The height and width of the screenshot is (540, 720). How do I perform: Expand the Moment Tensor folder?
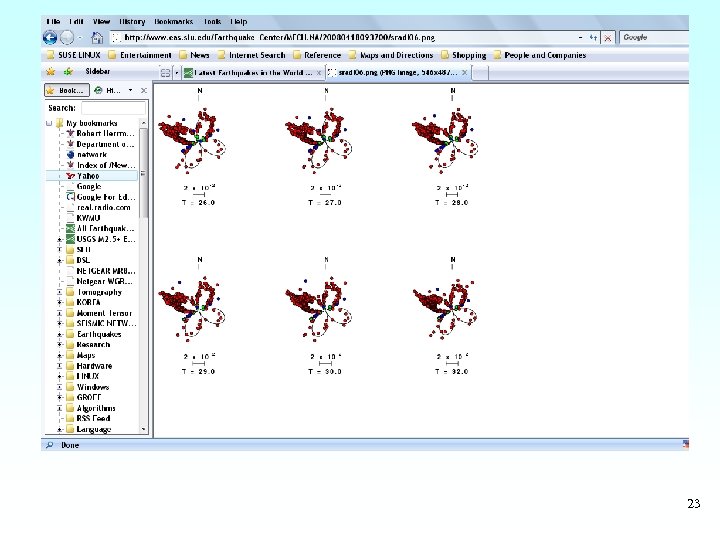59,313
